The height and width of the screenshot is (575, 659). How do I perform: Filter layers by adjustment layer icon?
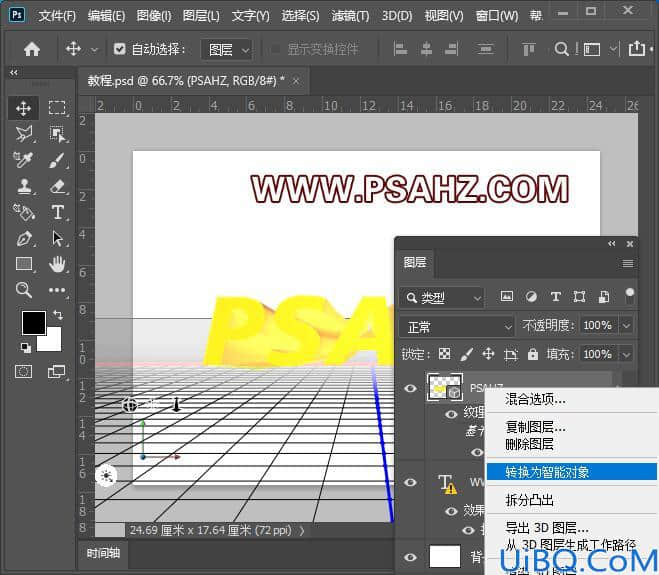(531, 297)
